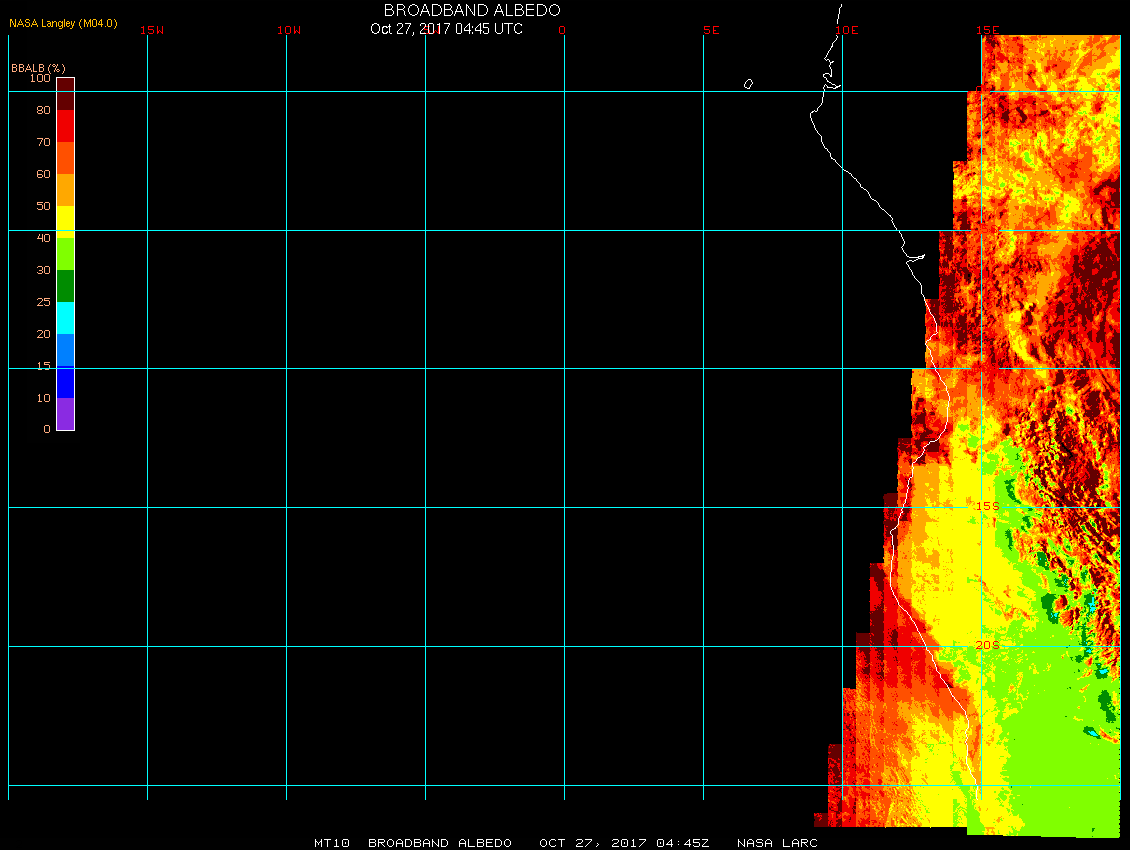Select the NASA Langley (M04.0) label
This screenshot has height=850, width=1130.
tap(63, 23)
